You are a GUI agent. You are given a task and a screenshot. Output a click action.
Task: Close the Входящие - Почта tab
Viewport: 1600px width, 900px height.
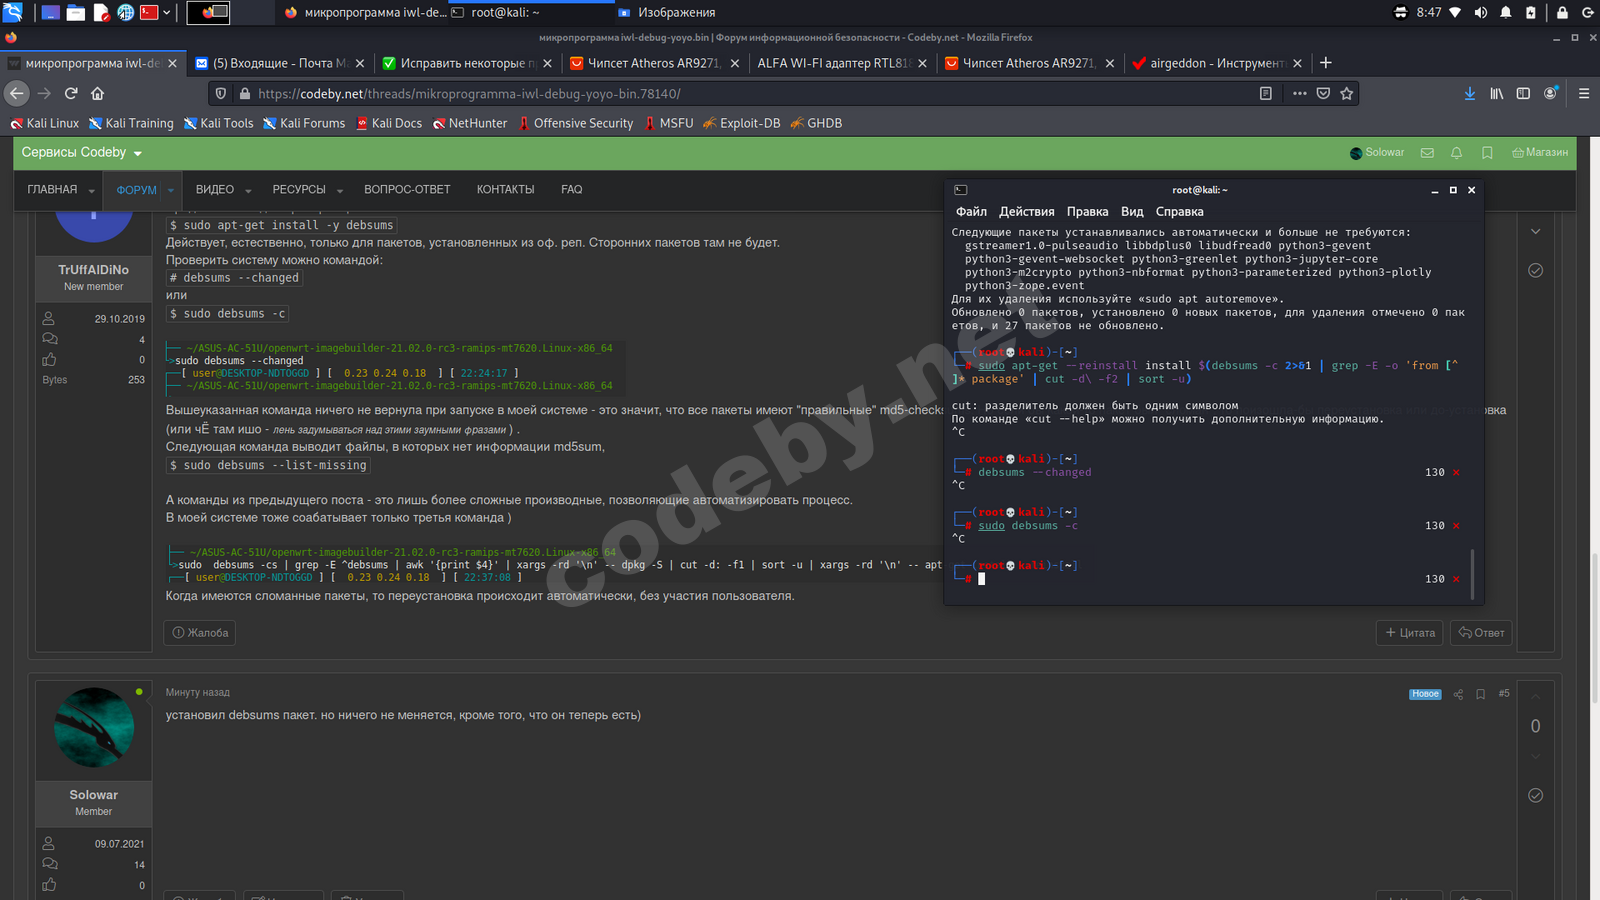[360, 63]
